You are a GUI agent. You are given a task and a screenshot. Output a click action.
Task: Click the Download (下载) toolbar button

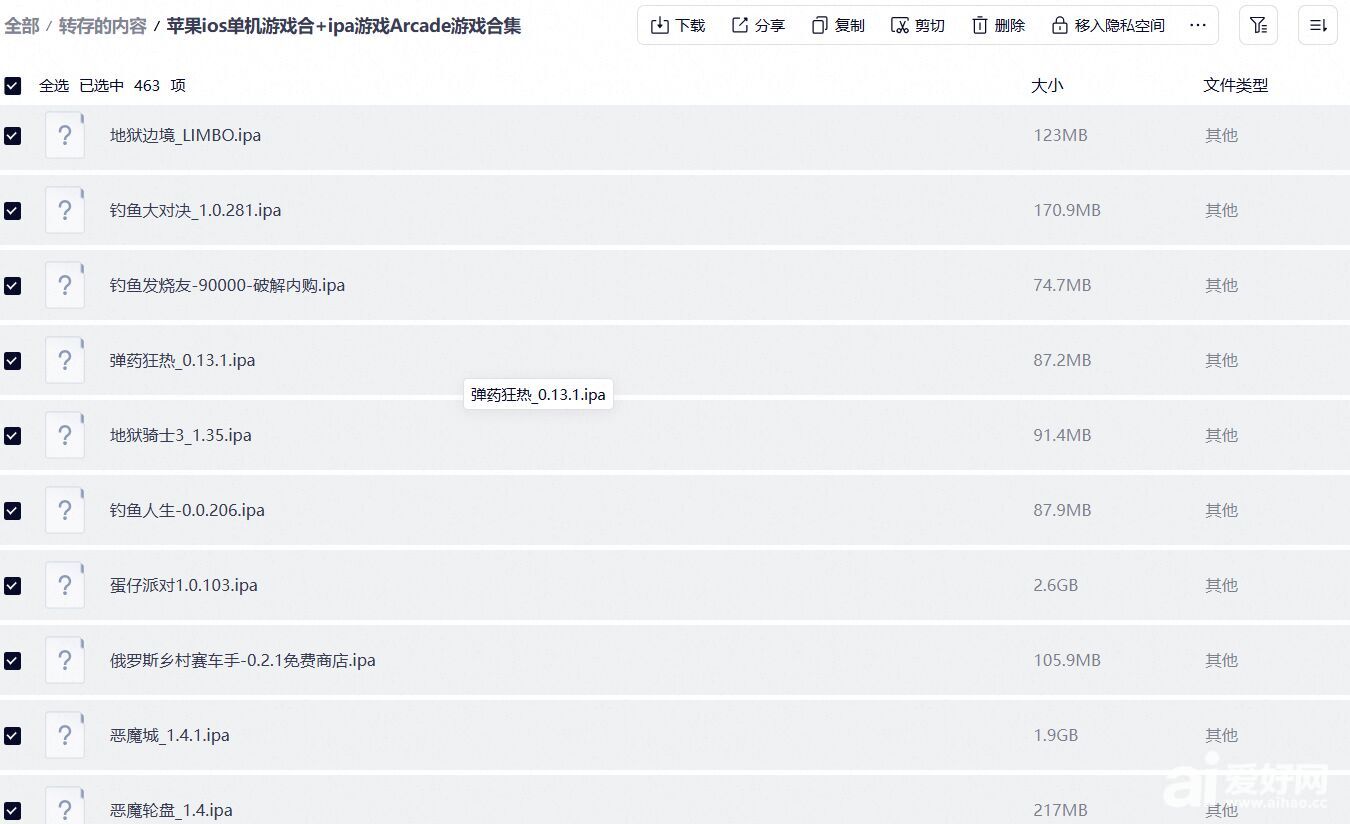point(678,26)
